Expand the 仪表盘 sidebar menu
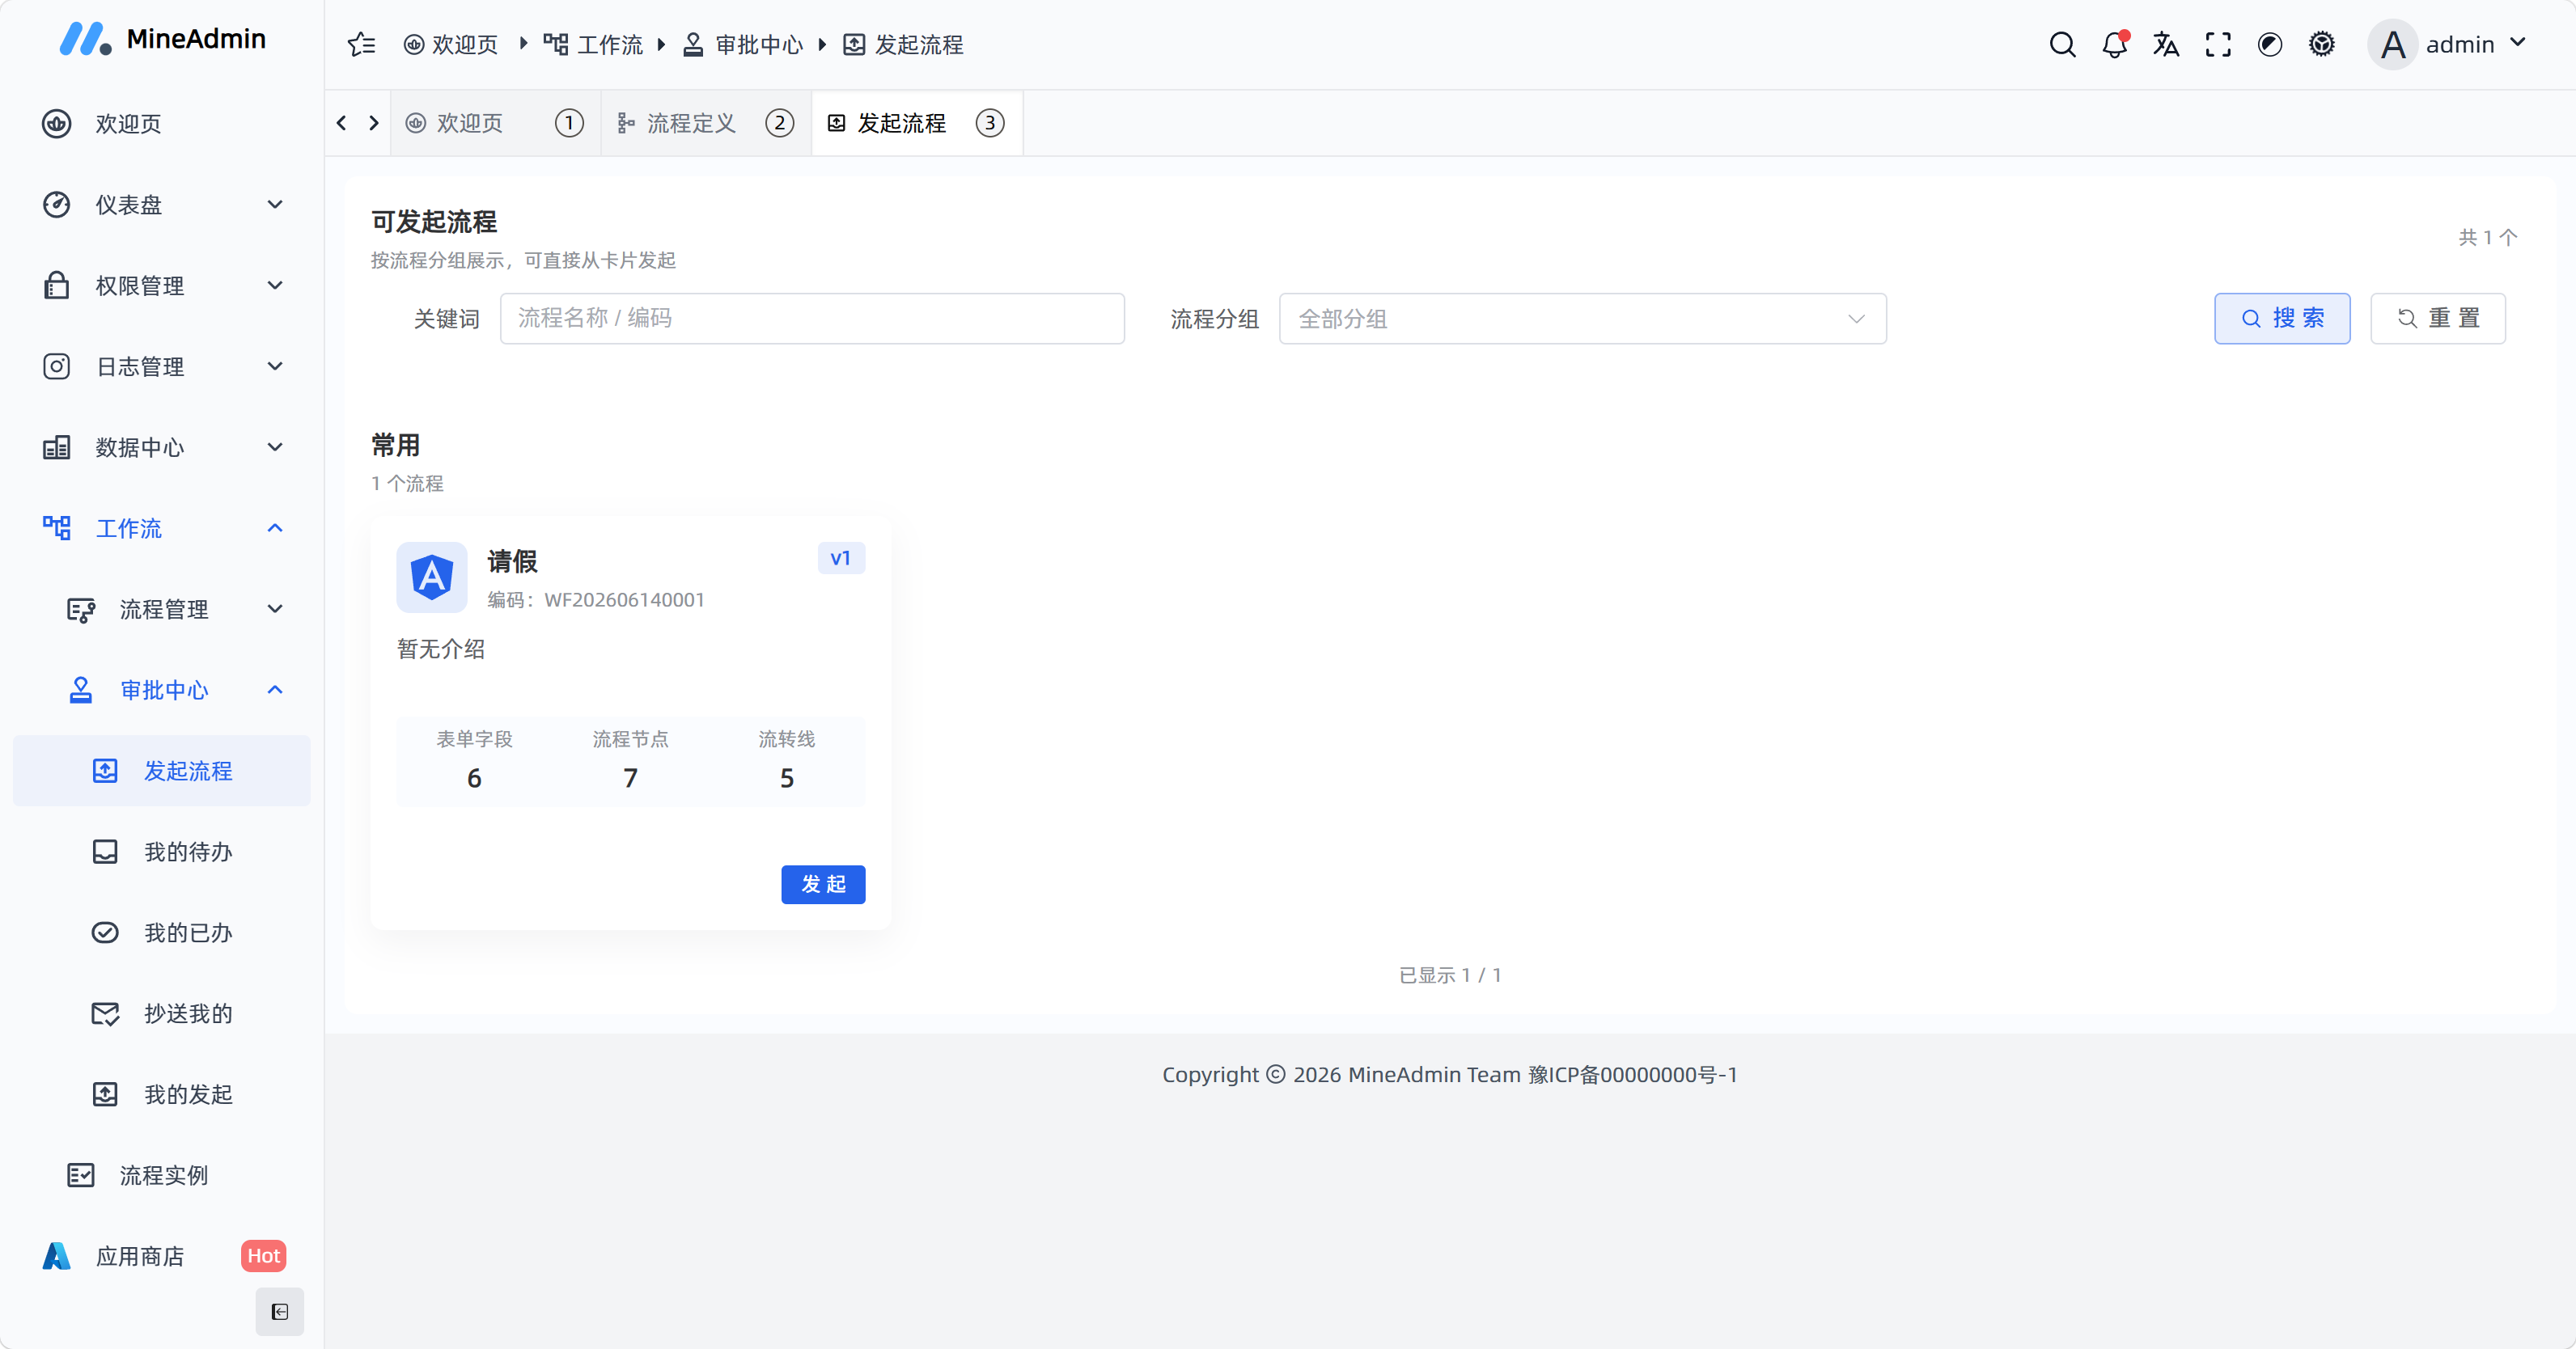Image resolution: width=2576 pixels, height=1349 pixels. pos(162,204)
